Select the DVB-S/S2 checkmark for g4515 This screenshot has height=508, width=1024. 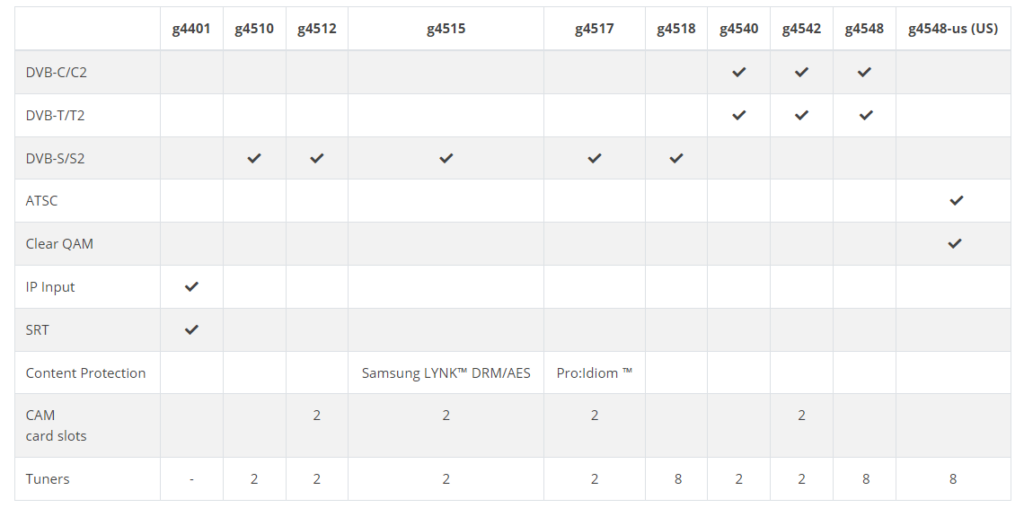click(x=445, y=158)
